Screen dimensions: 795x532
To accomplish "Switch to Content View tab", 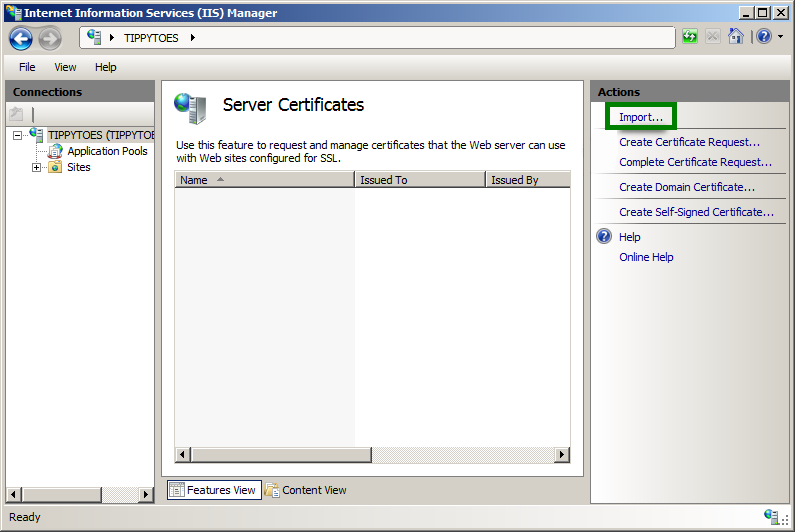I will tap(306, 490).
